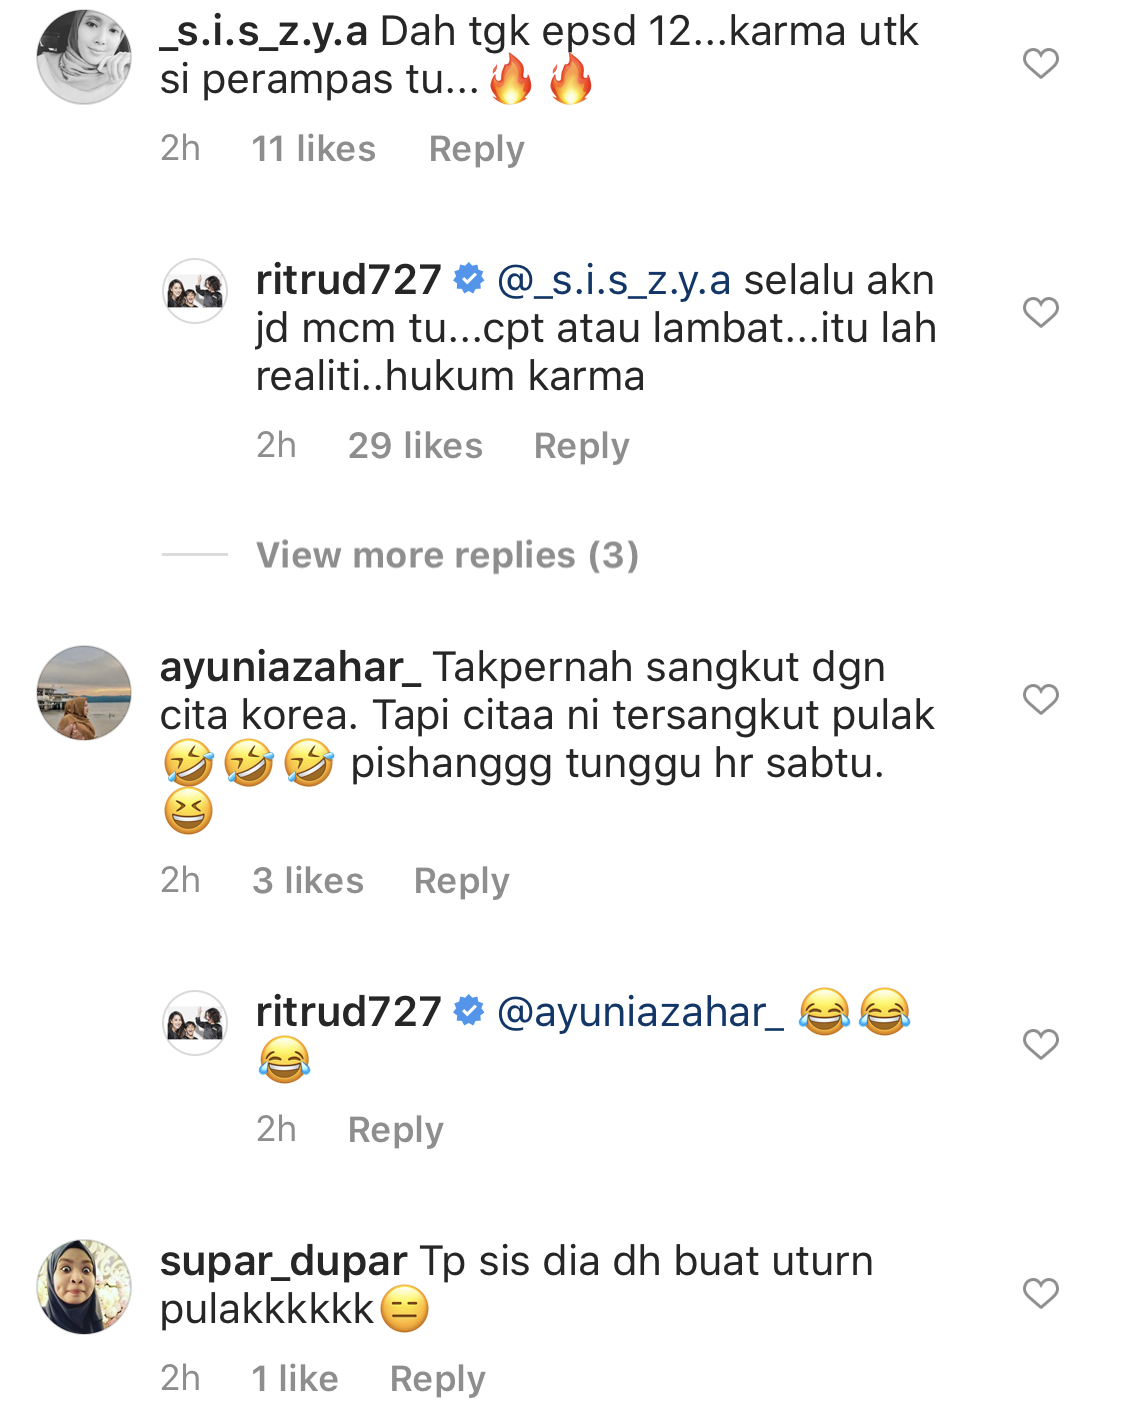Screen dimensions: 1125x1409
Task: Like supar_dupar's uturn comment
Action: click(1040, 1293)
